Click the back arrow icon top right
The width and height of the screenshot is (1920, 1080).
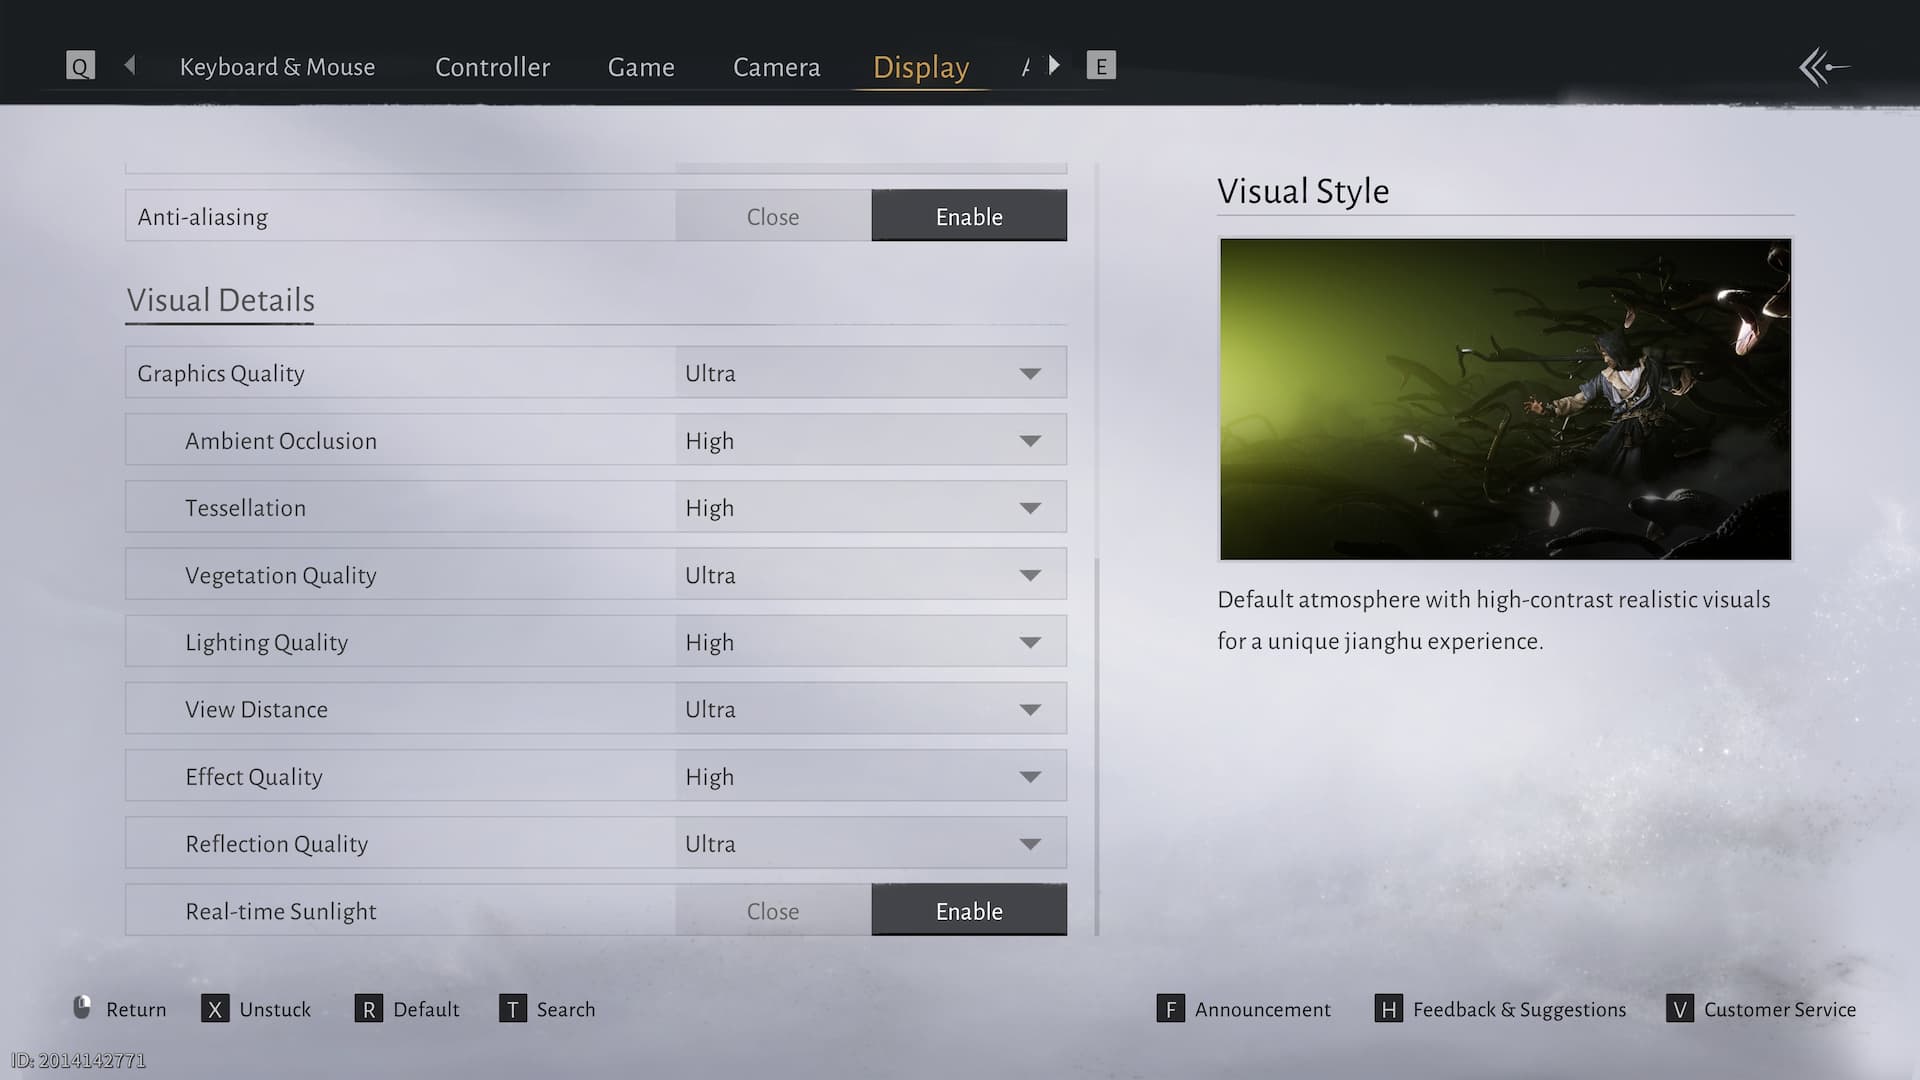point(1824,68)
